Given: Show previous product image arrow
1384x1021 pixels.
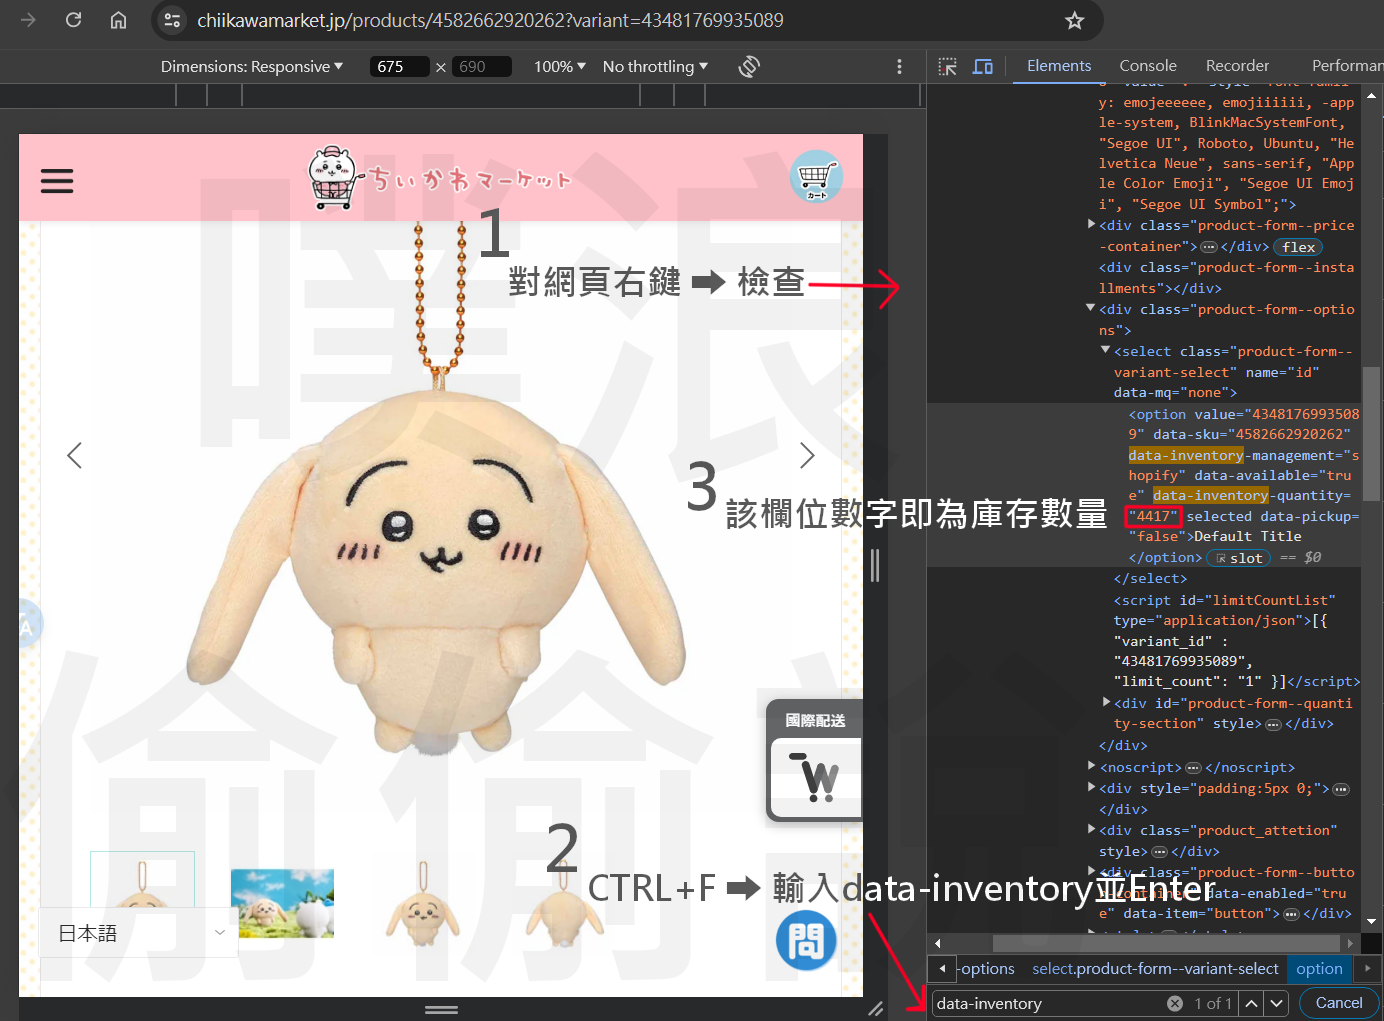Looking at the screenshot, I should [74, 455].
